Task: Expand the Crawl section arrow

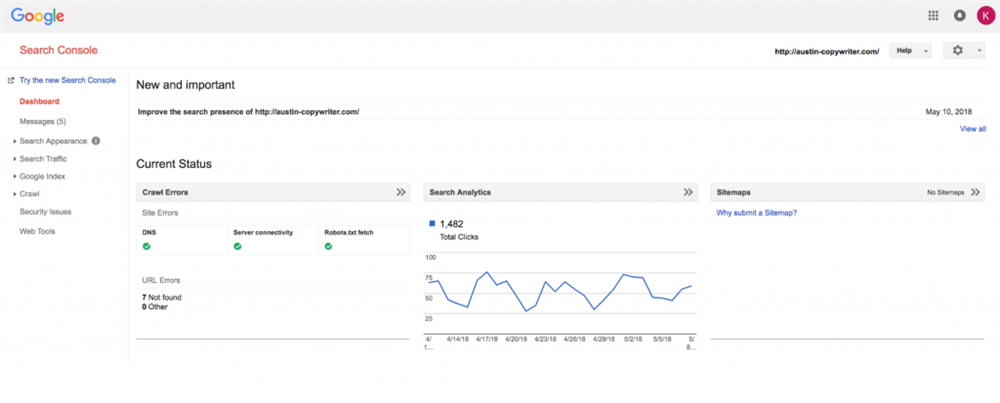Action: (x=14, y=194)
